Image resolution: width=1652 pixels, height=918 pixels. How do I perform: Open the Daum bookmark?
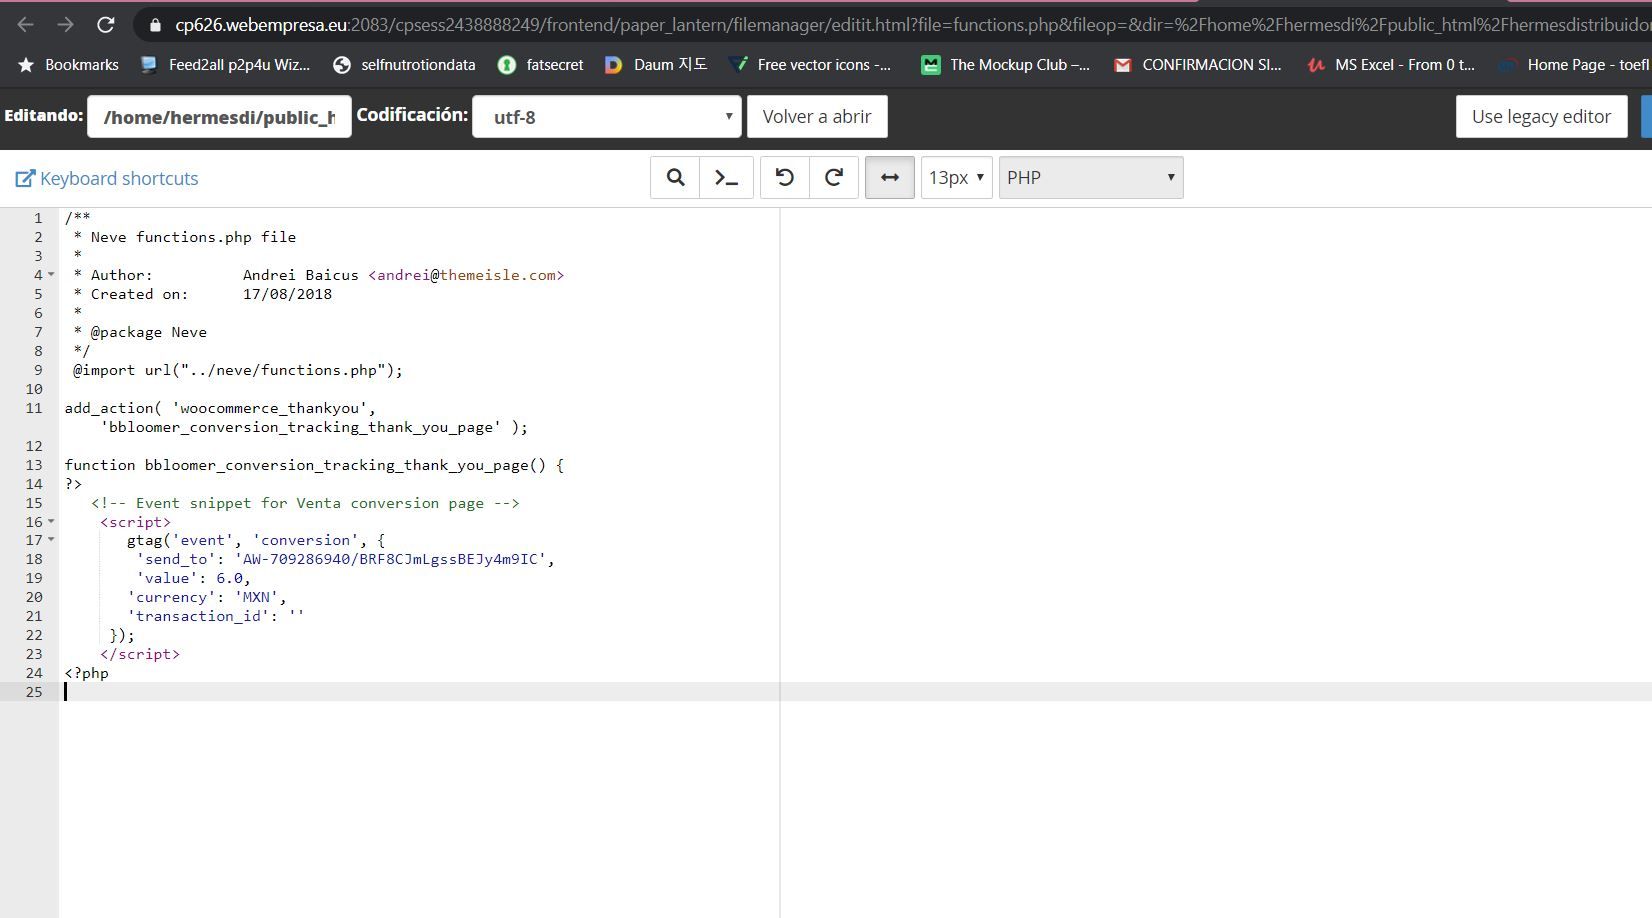point(656,65)
